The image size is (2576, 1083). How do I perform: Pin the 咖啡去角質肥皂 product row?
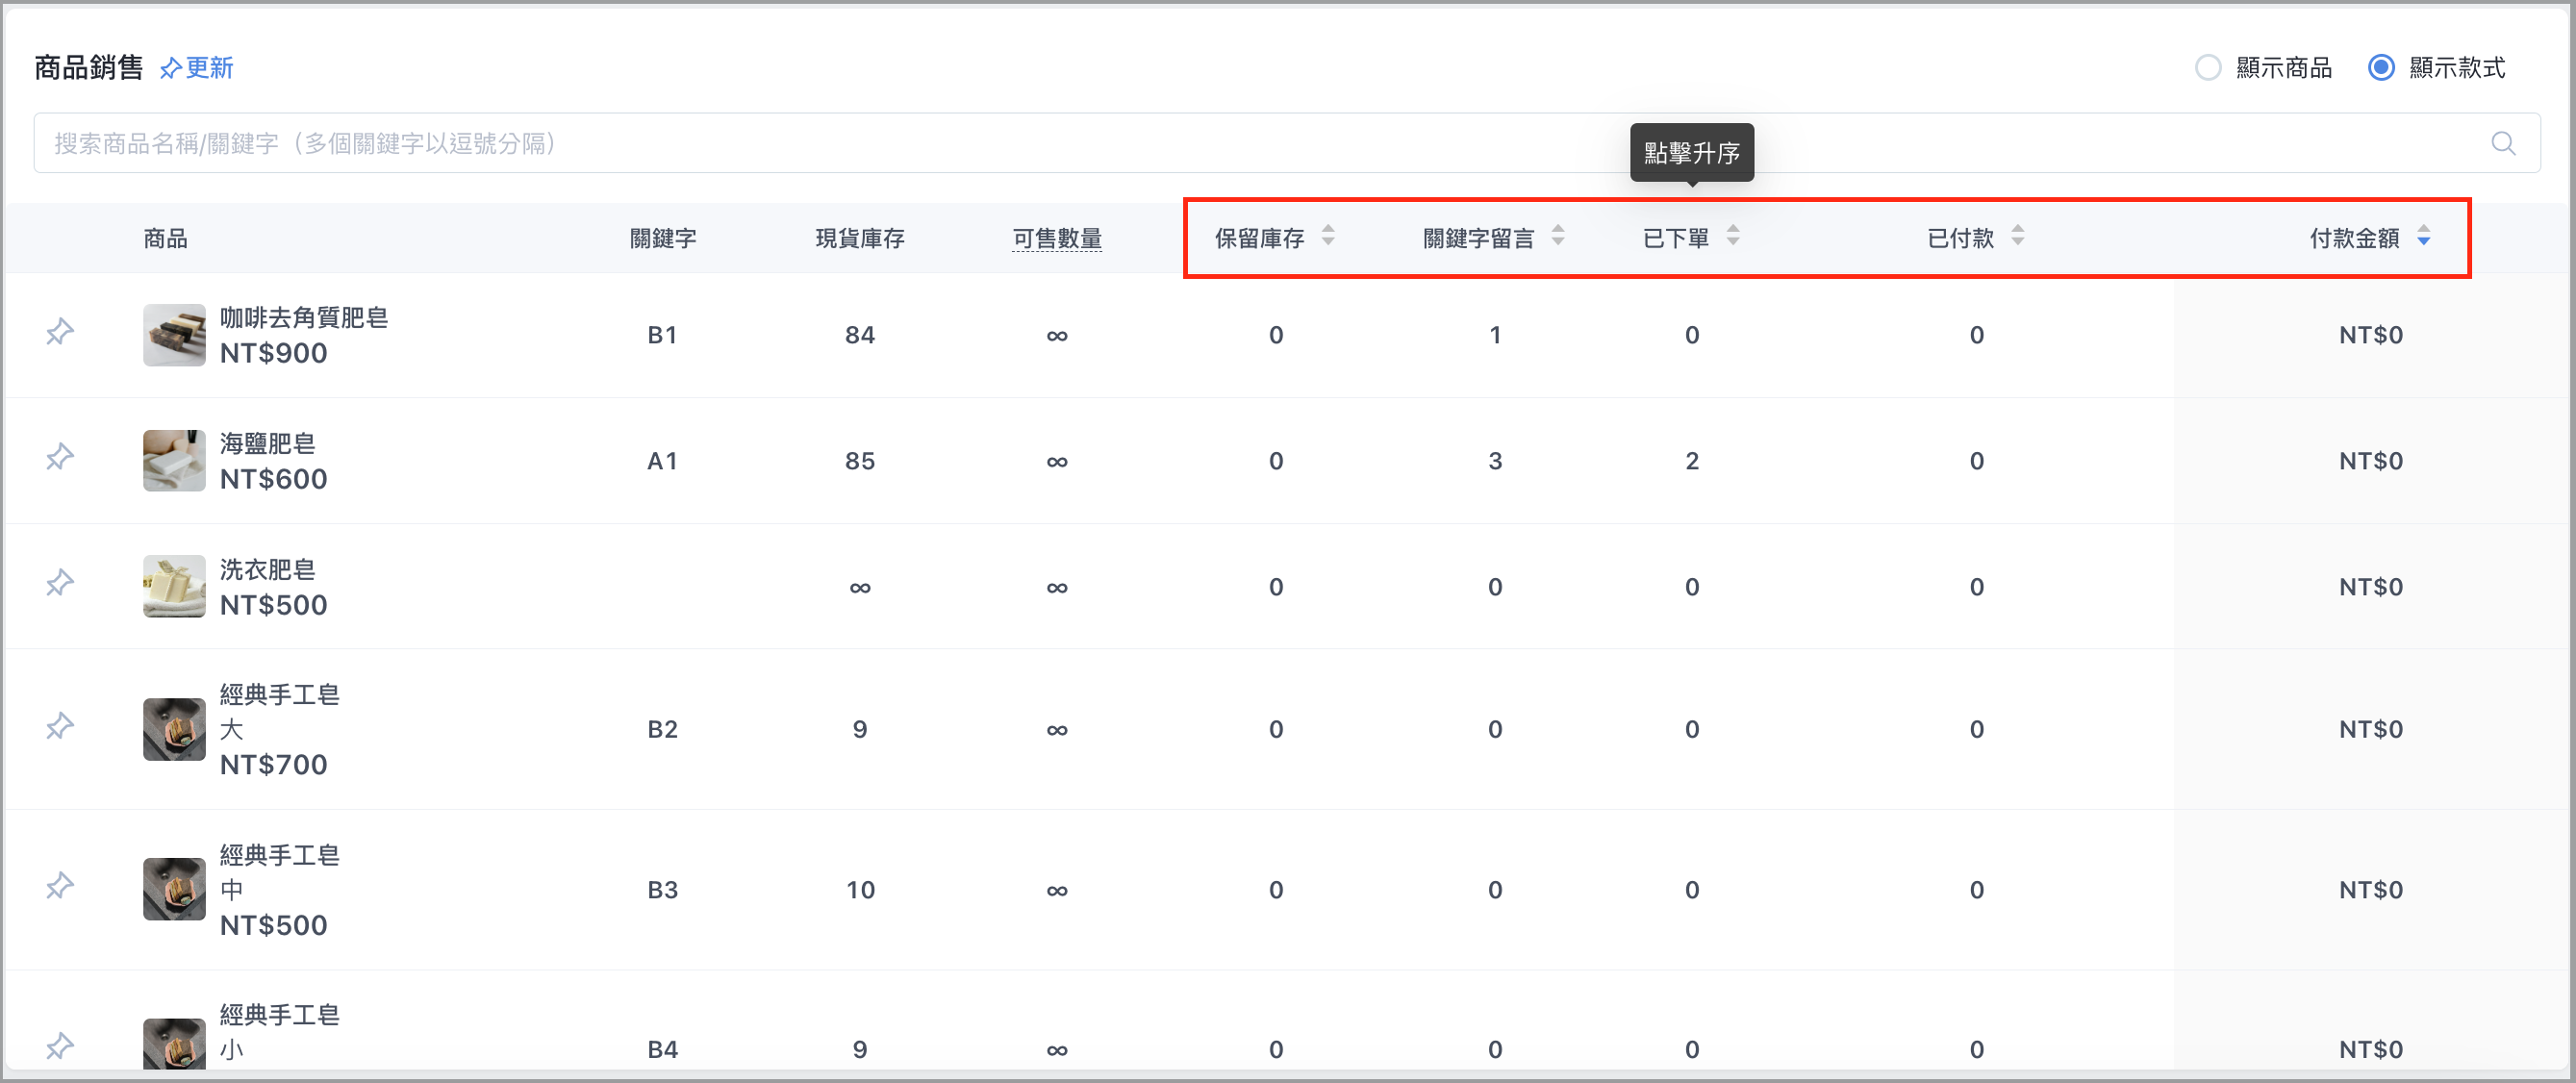pos(60,332)
